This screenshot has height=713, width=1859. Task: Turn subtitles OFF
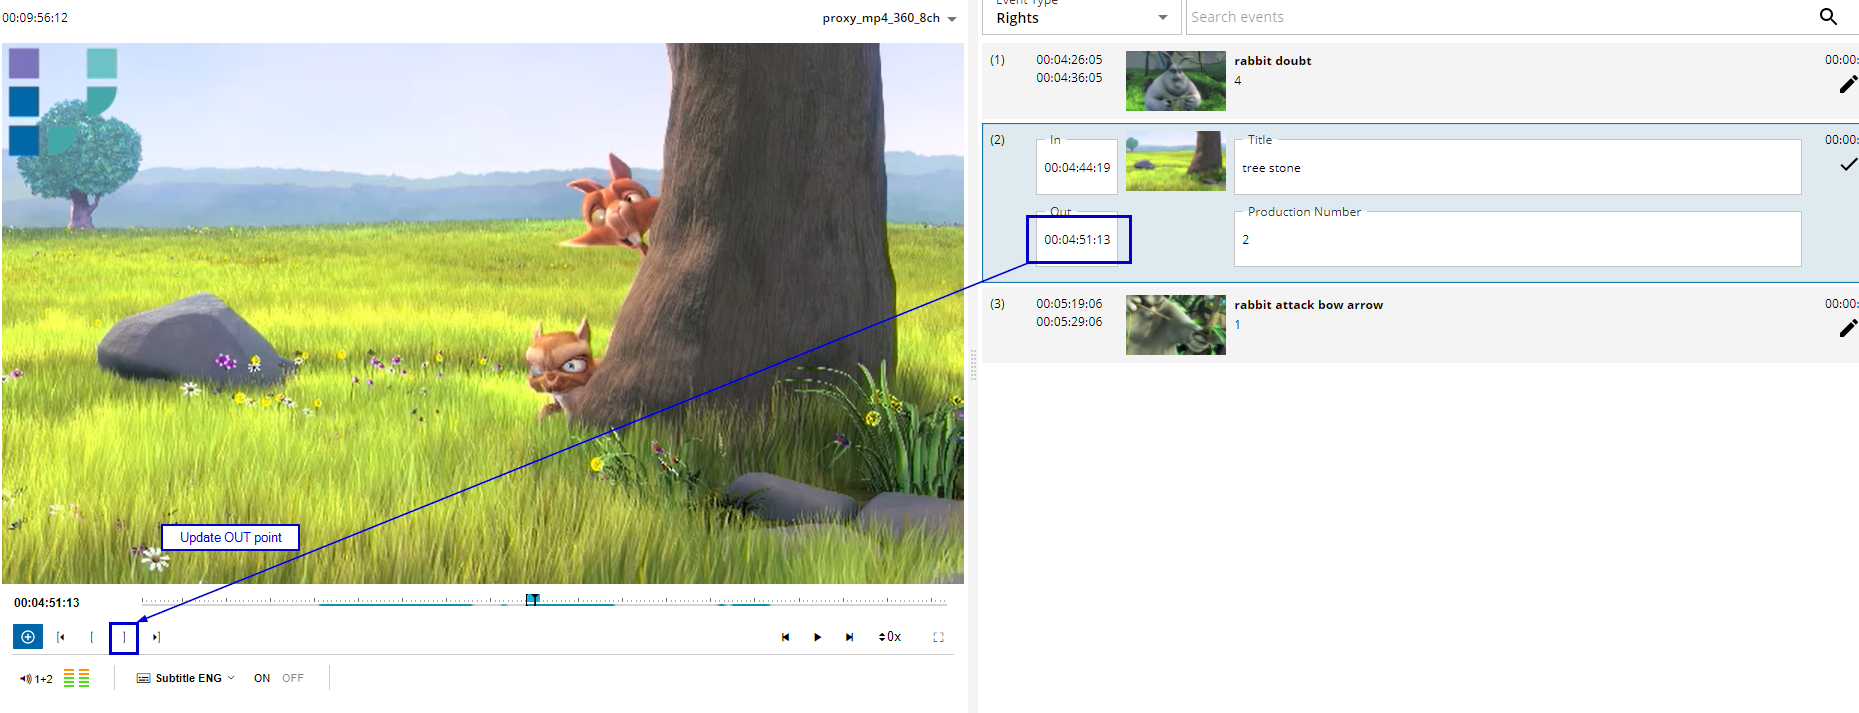pos(292,678)
